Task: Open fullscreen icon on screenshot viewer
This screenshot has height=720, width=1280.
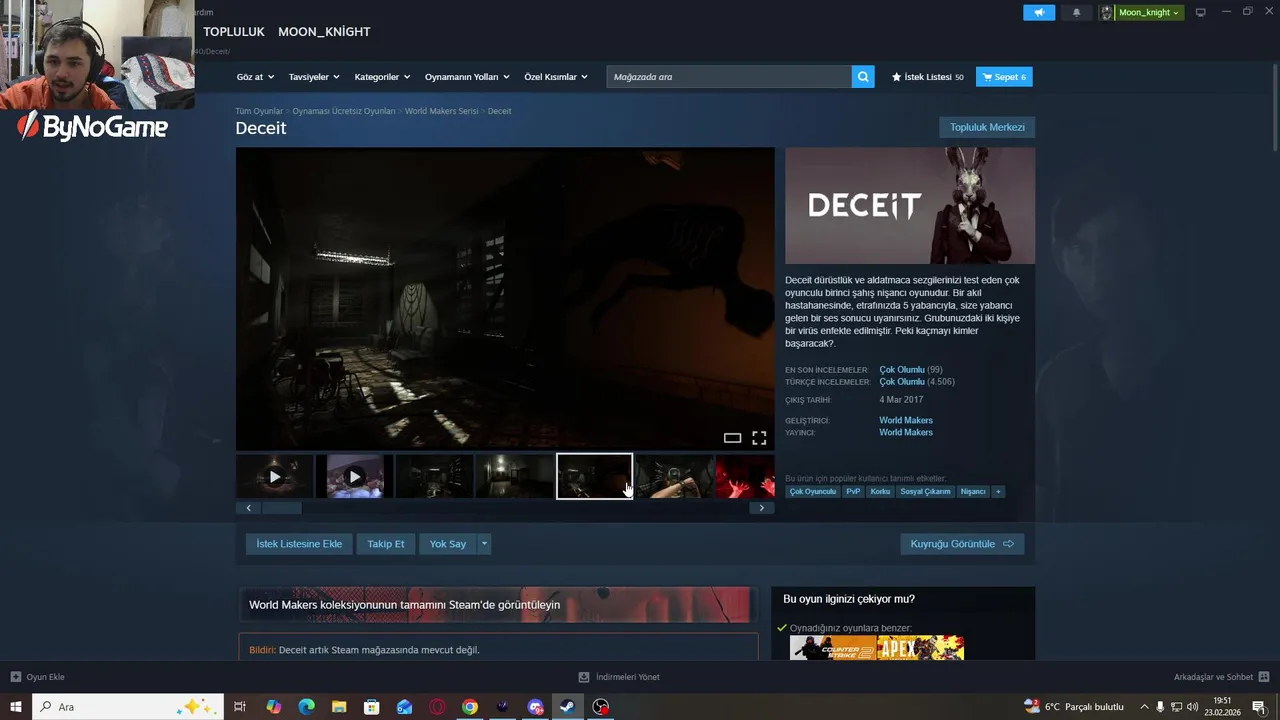Action: pyautogui.click(x=759, y=438)
